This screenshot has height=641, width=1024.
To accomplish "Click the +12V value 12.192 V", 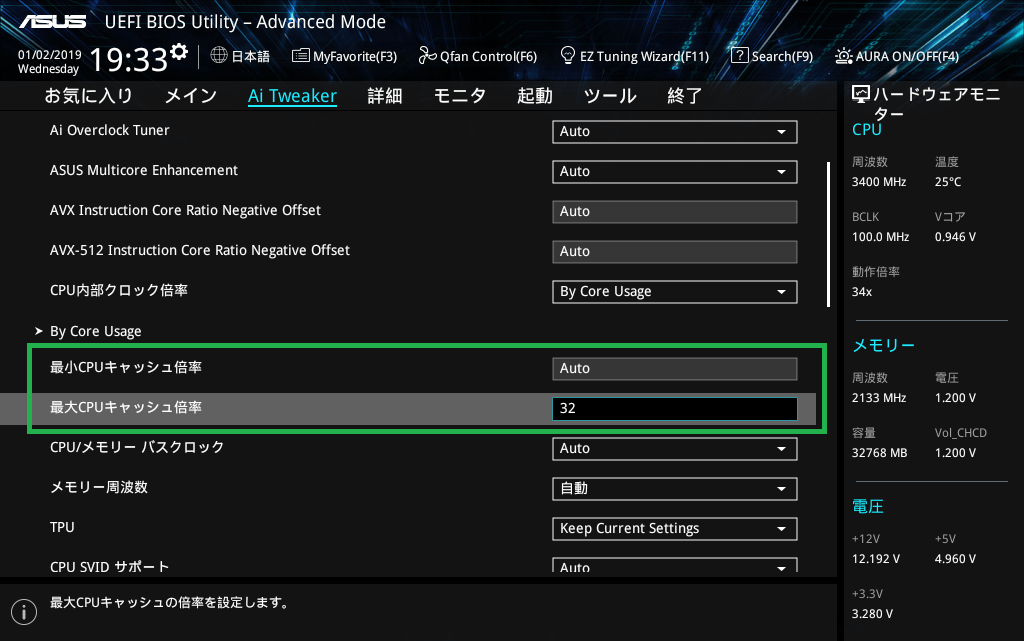I will coord(876,559).
